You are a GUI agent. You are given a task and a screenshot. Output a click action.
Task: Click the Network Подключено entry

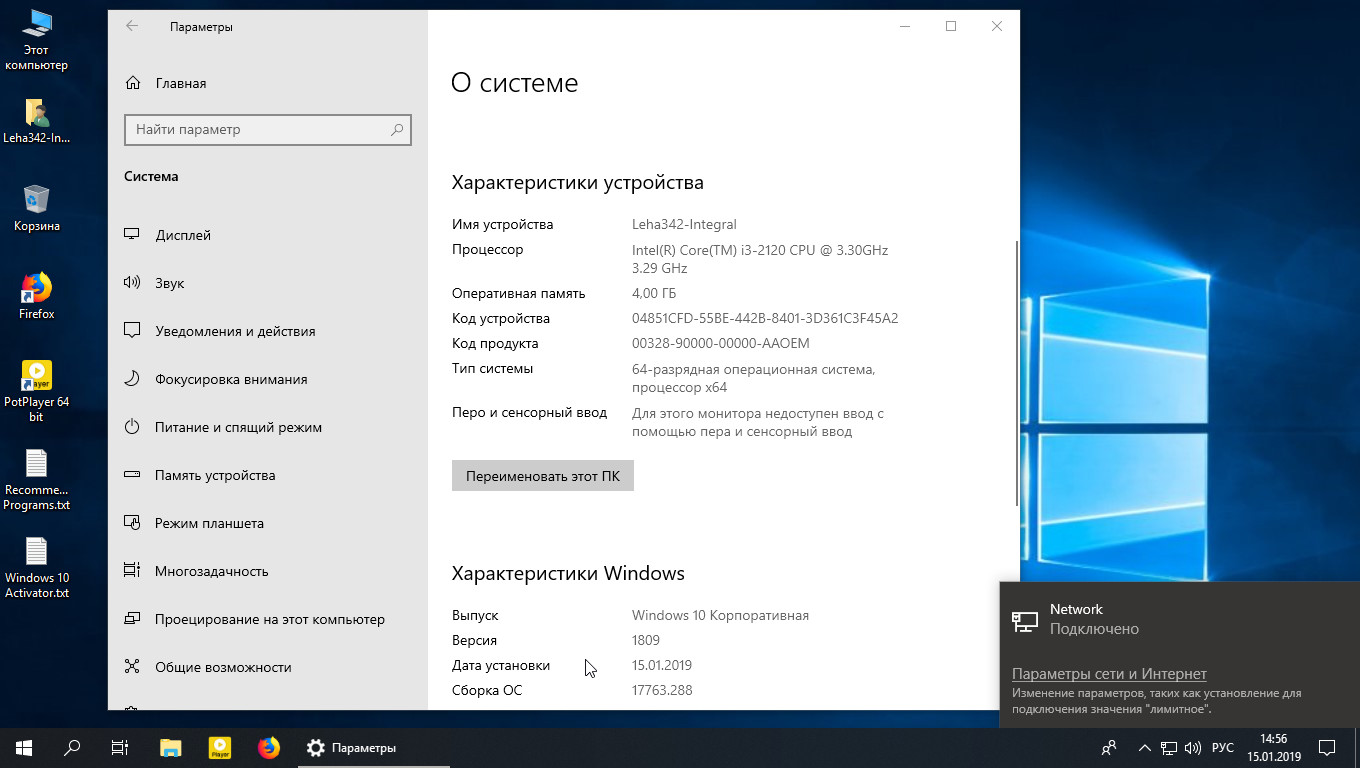click(1180, 619)
